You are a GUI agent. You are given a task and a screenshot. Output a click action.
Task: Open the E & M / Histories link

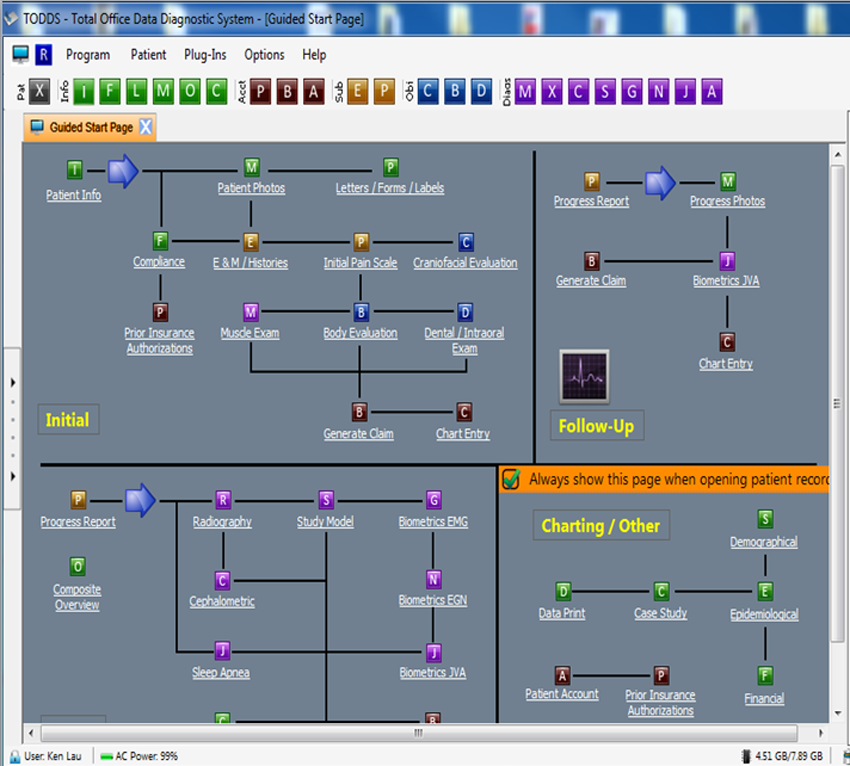(250, 263)
